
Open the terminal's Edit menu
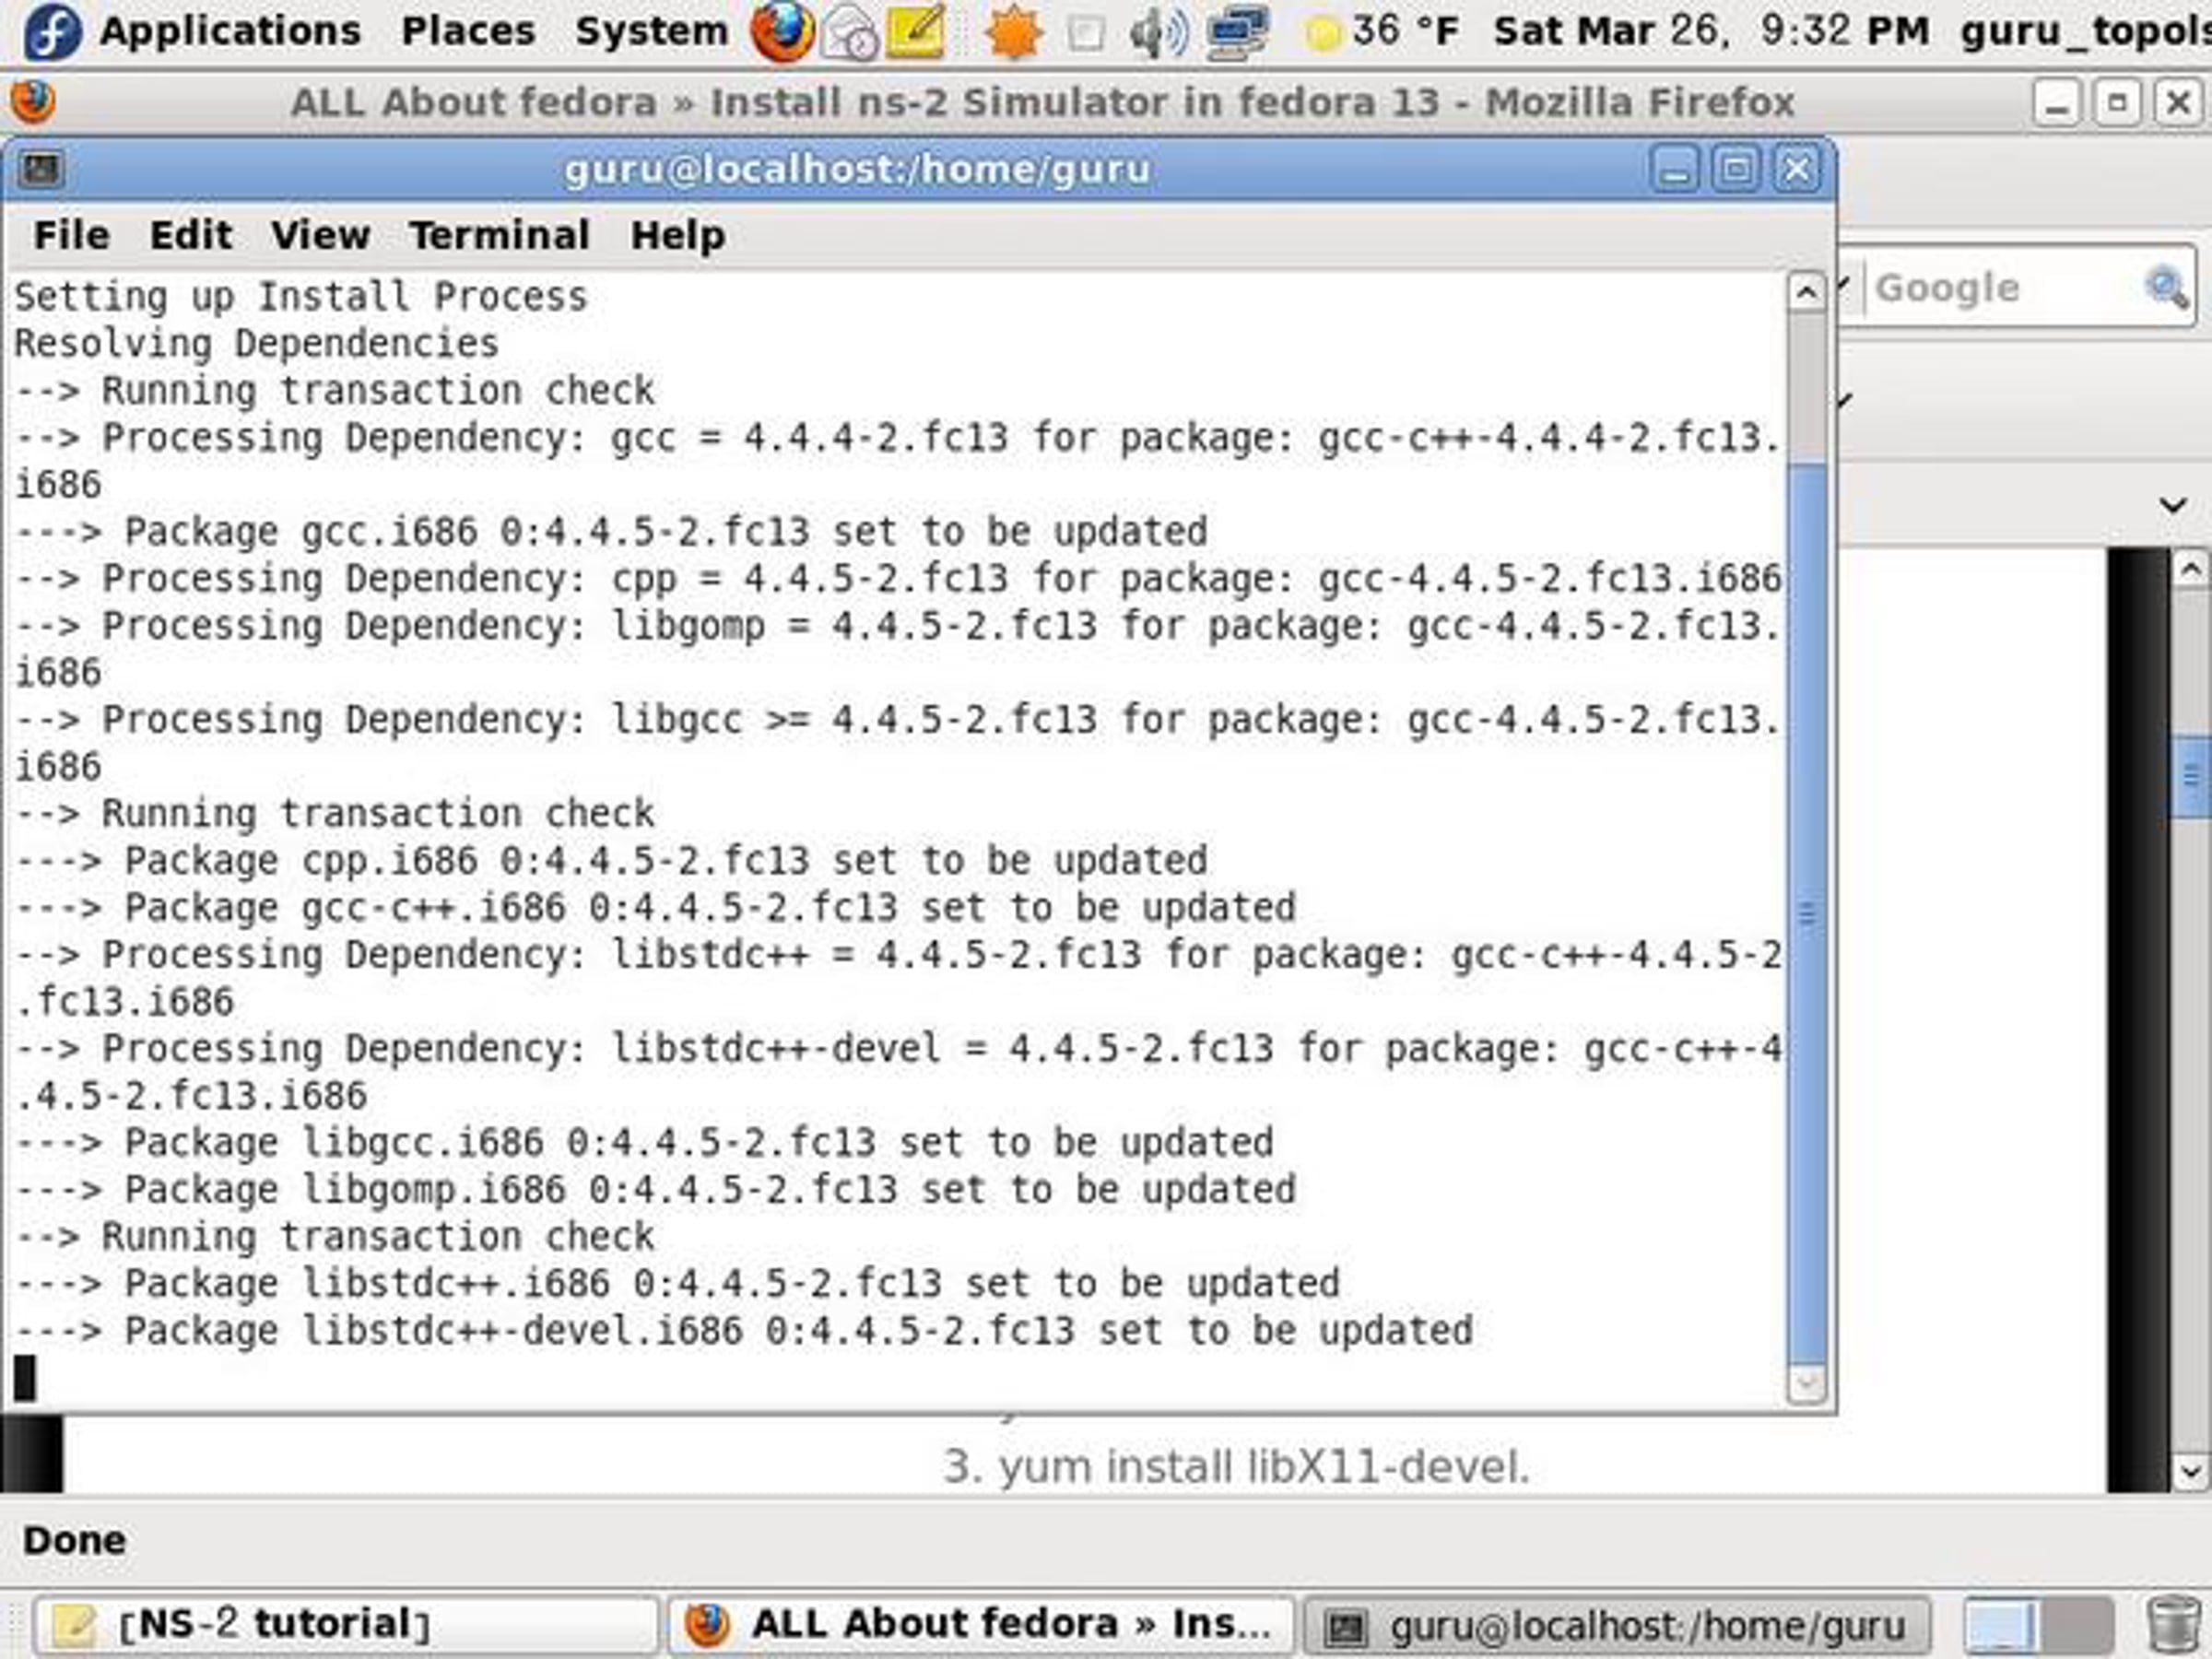tap(190, 236)
